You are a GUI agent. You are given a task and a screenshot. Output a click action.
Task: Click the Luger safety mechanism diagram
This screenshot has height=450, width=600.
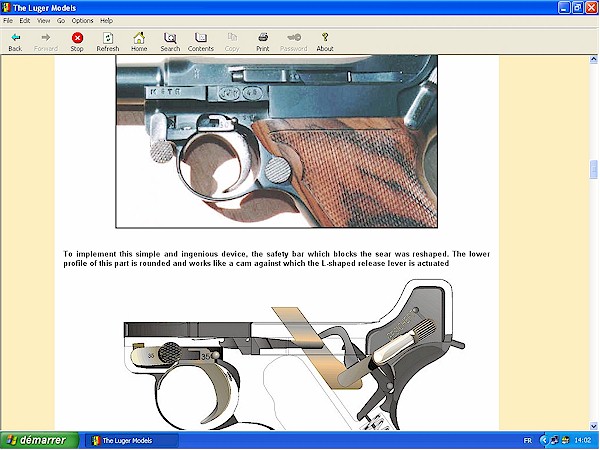(295, 354)
